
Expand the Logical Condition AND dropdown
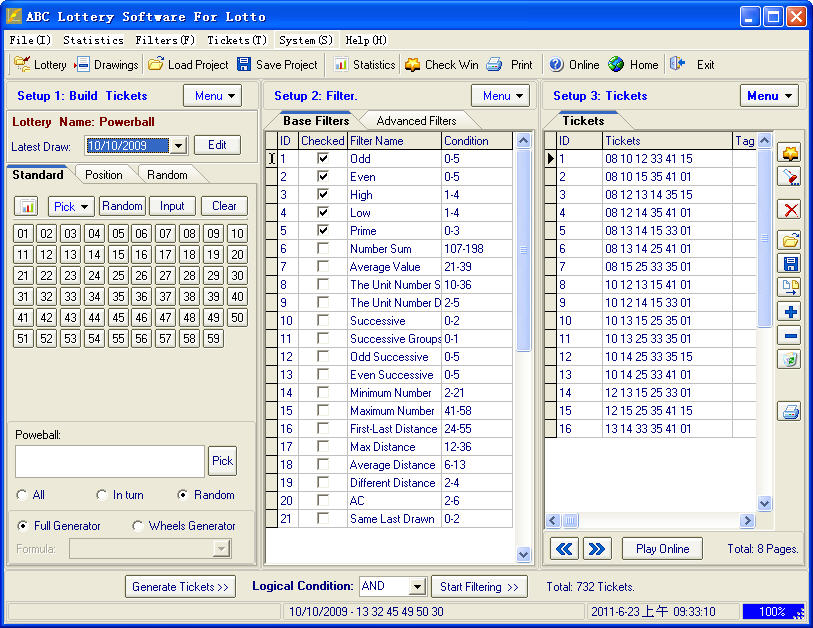(x=417, y=587)
